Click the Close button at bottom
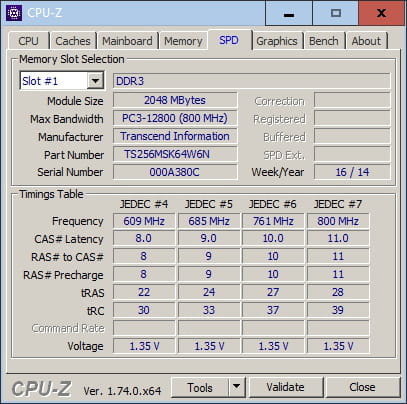Screen dimensions: 407x404 (x=362, y=387)
